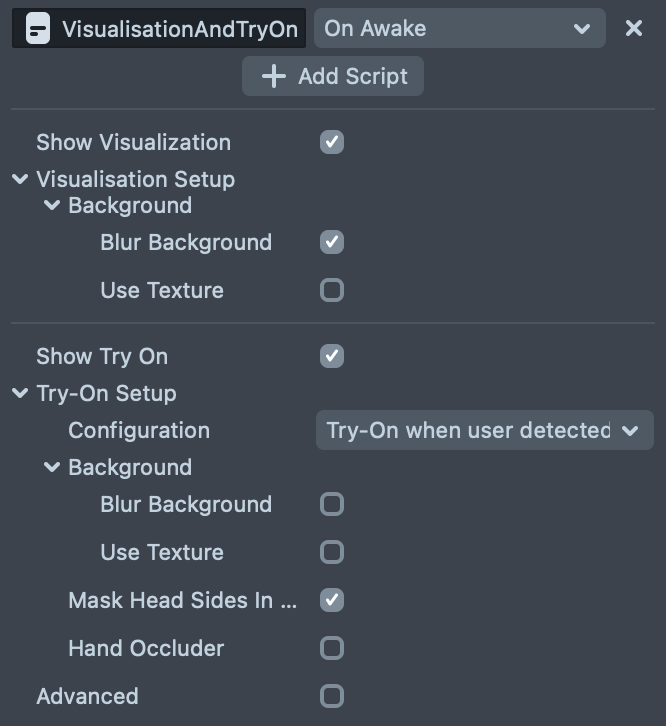Screen dimensions: 666x726
Task: Enable the Hand Occluder checkbox
Action: pyautogui.click(x=332, y=648)
